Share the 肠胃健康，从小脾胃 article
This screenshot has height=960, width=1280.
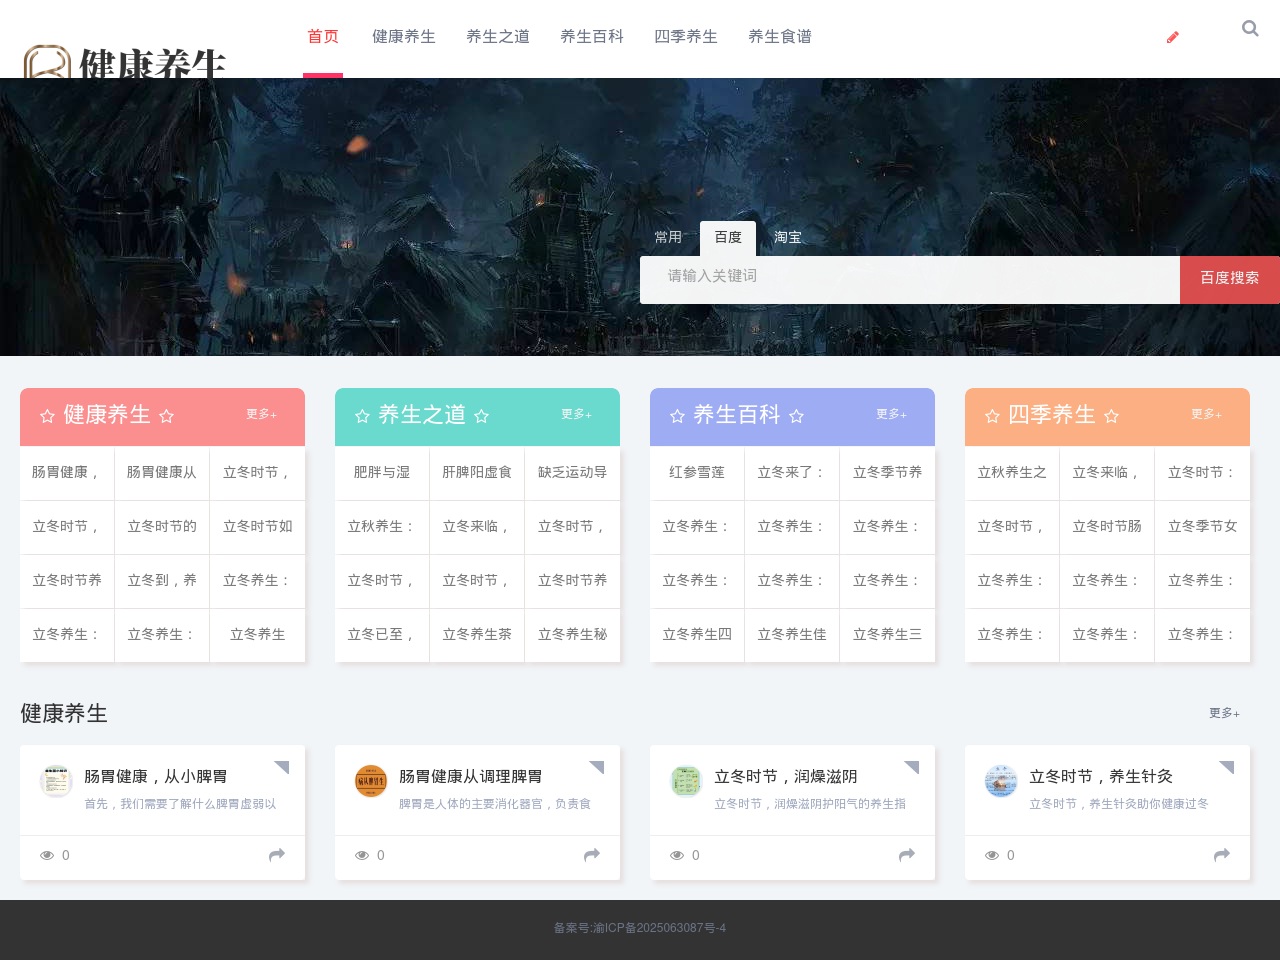pyautogui.click(x=277, y=855)
